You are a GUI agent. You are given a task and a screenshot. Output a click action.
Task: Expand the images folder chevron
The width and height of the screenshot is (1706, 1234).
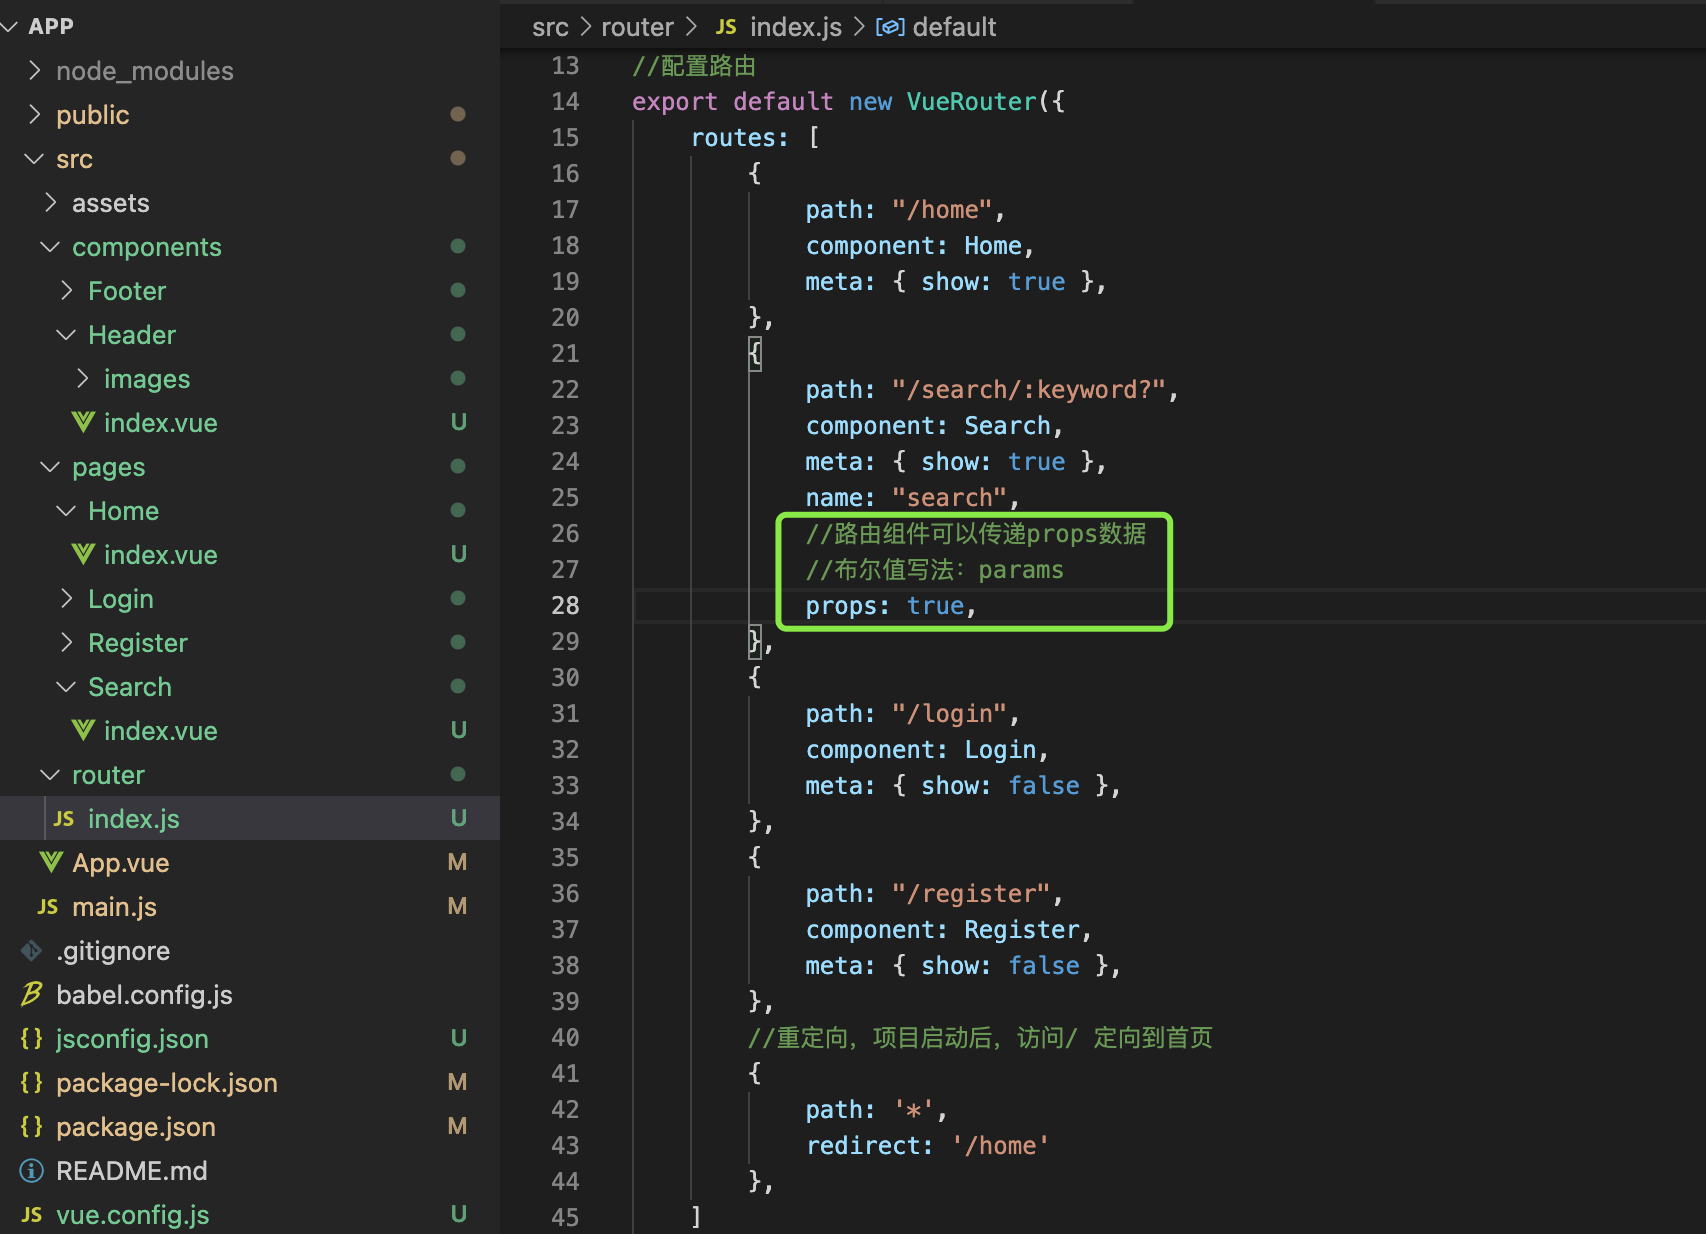coord(83,378)
